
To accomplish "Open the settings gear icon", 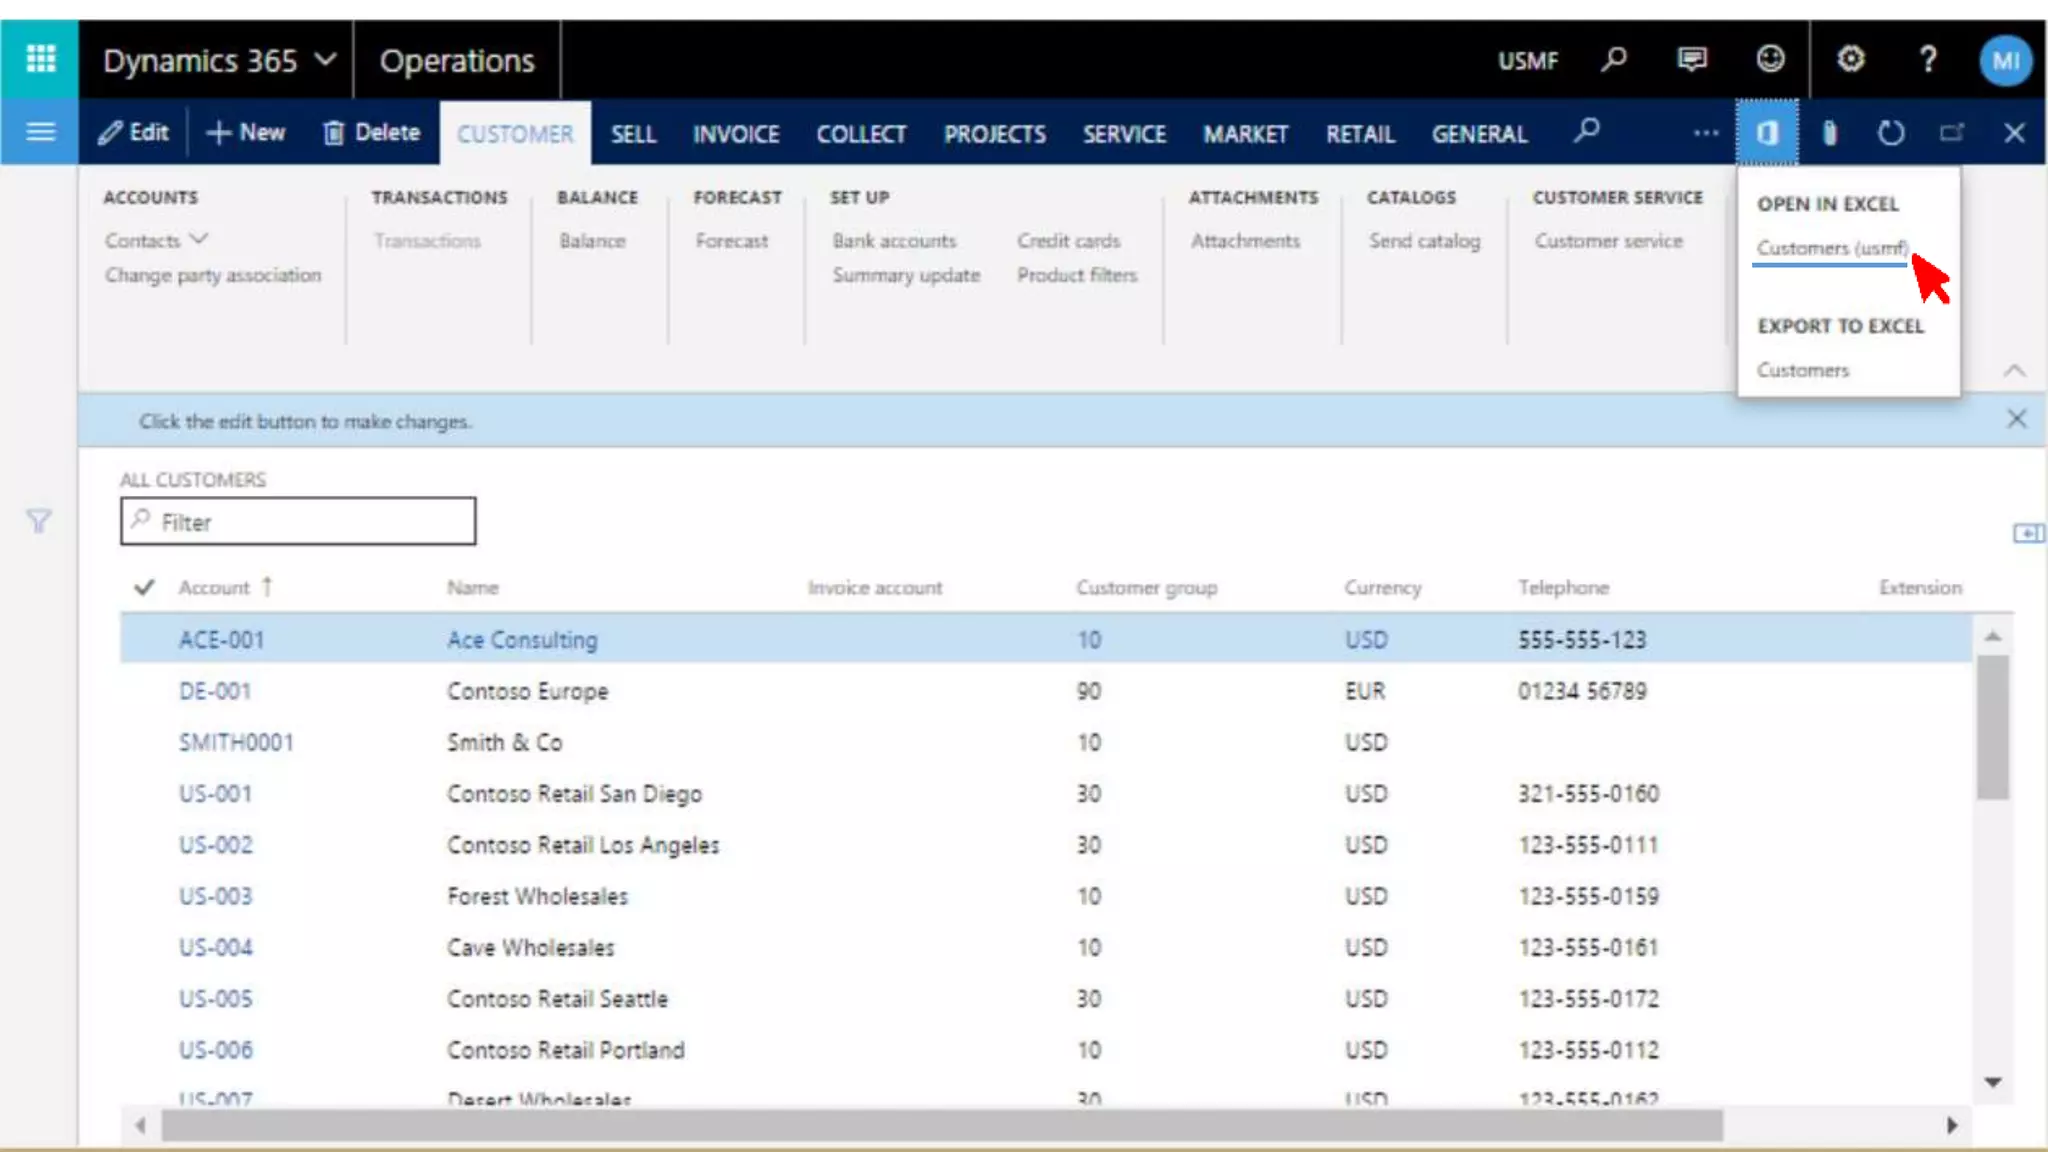I will coord(1850,59).
